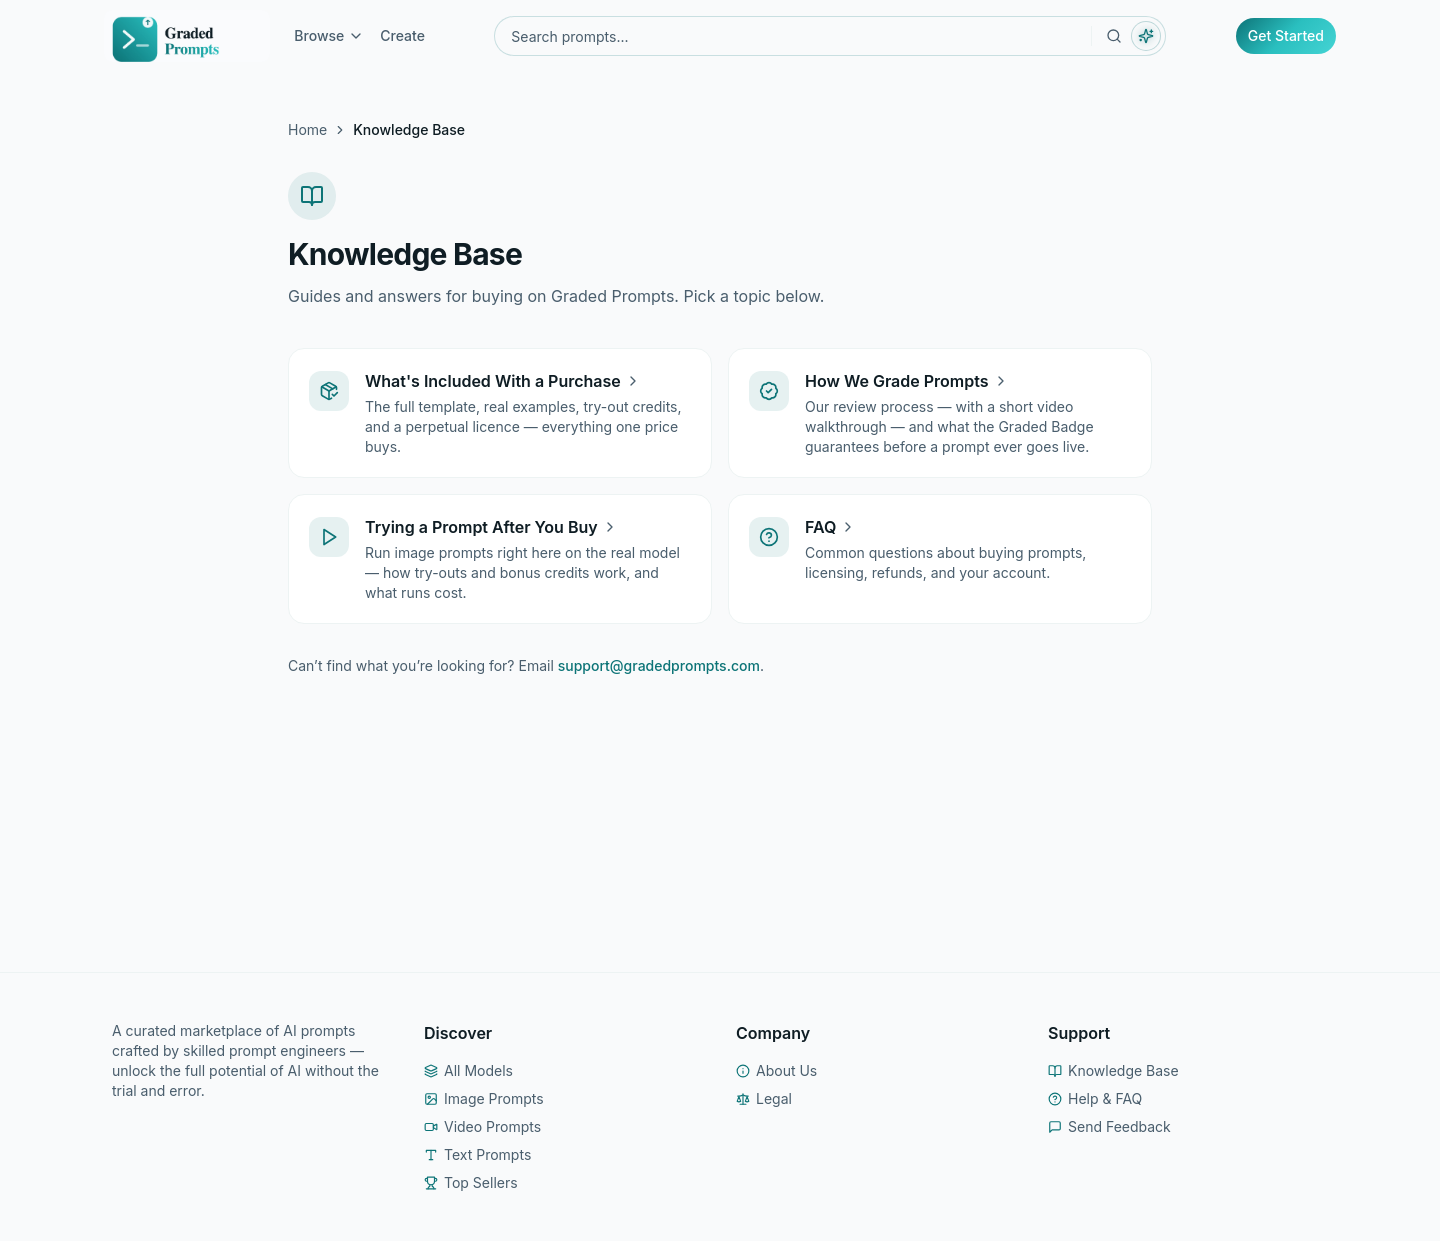1440x1241 pixels.
Task: Open What's Included With a Purchase topic
Action: click(x=492, y=381)
